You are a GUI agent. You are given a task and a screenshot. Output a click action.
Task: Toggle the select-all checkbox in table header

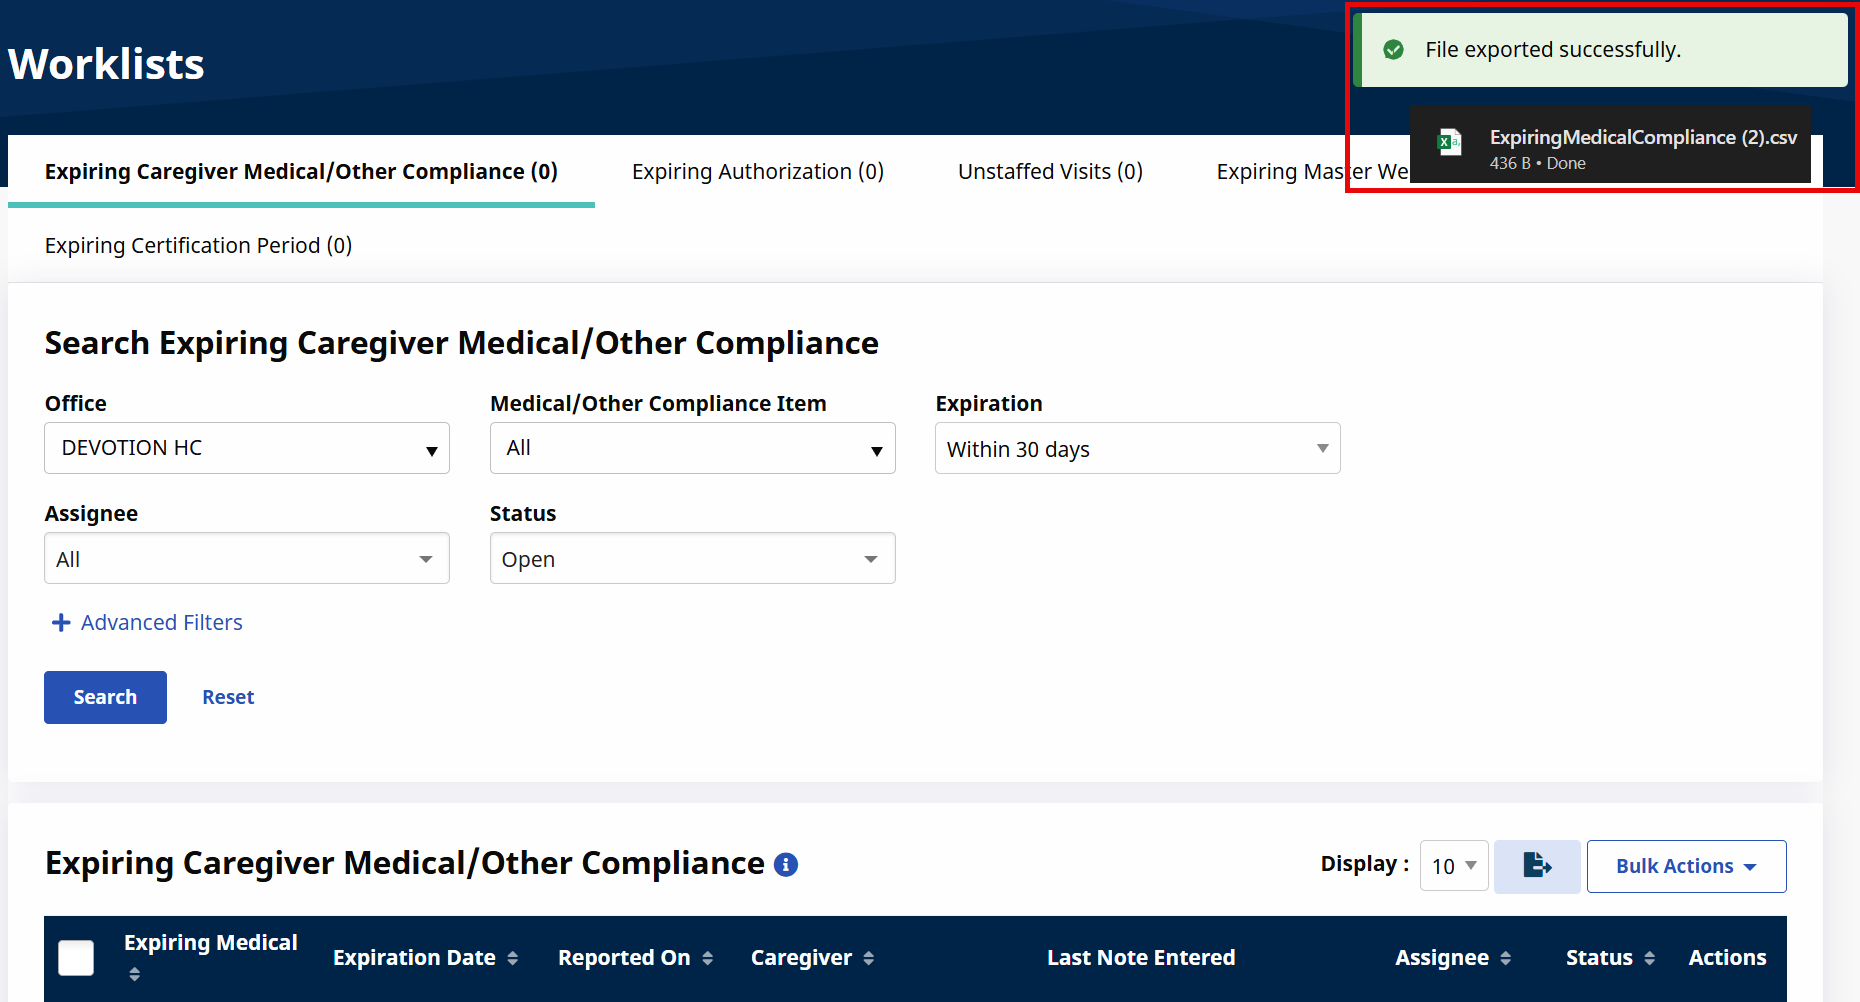click(76, 958)
